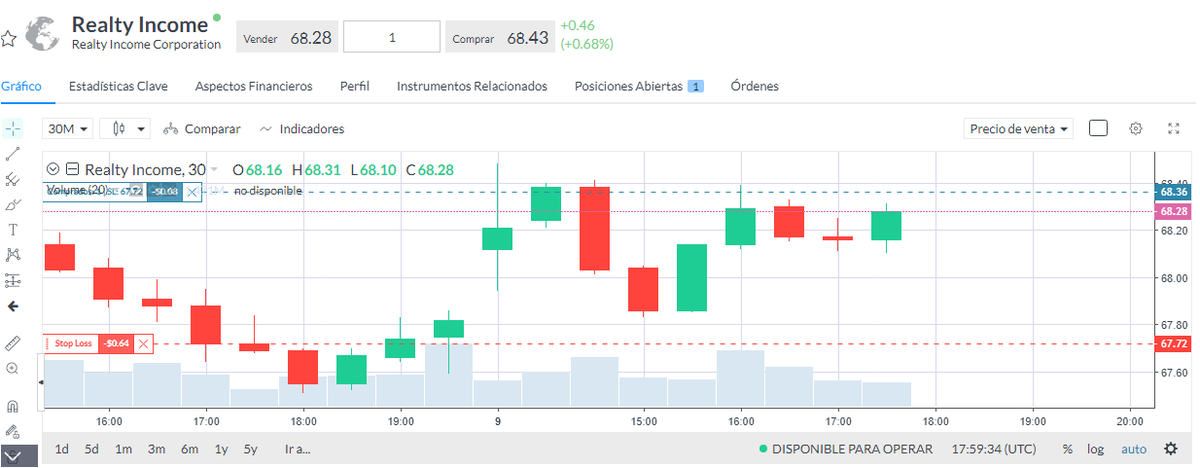The image size is (1200, 468).
Task: Click the Volume (20) indicator label
Action: click(78, 190)
